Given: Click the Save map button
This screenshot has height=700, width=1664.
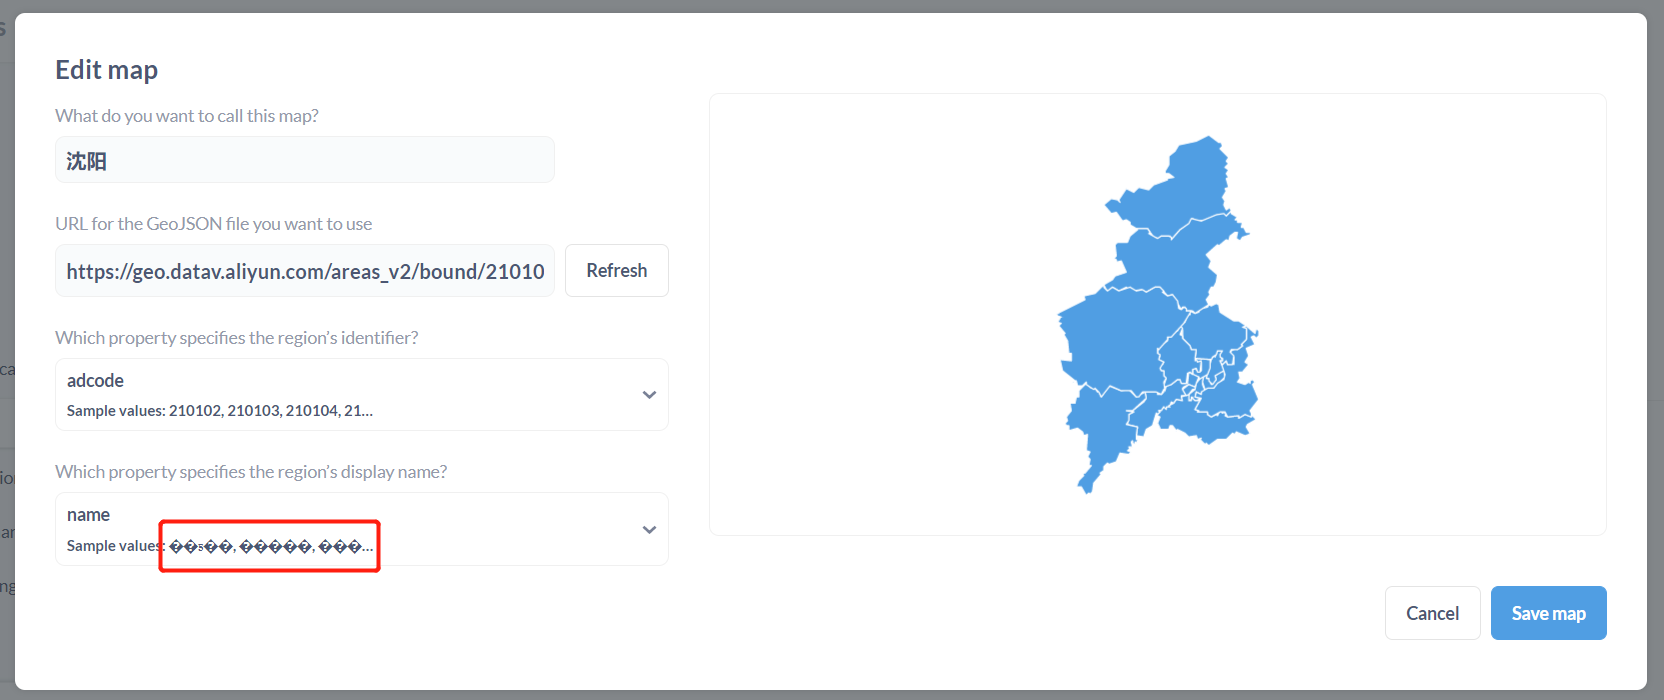Looking at the screenshot, I should (1548, 613).
